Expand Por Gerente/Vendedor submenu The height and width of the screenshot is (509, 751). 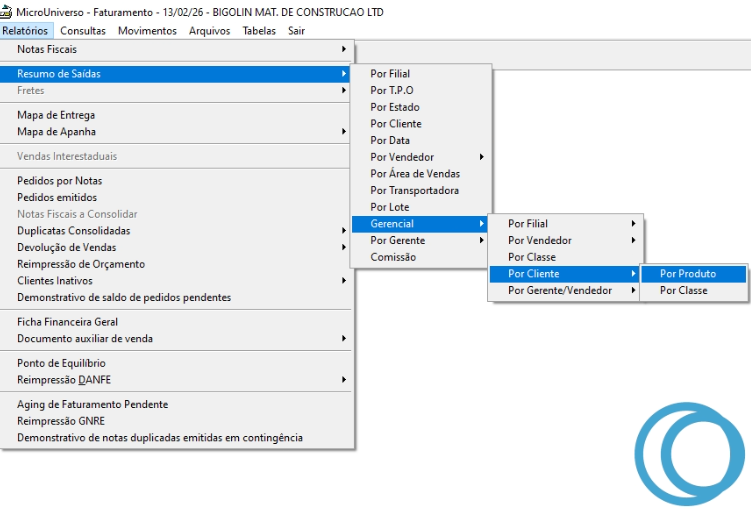click(560, 290)
